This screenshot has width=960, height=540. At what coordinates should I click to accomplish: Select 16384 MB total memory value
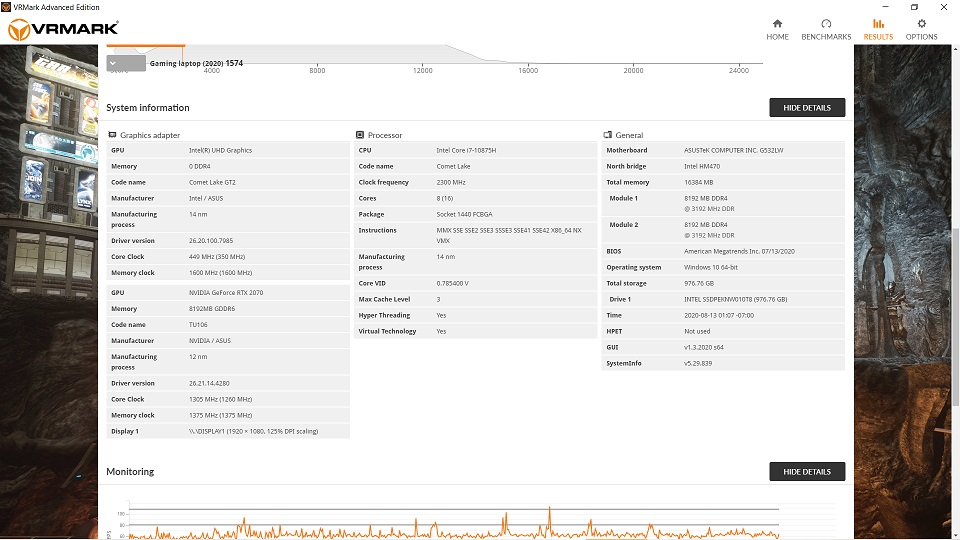pyautogui.click(x=699, y=182)
